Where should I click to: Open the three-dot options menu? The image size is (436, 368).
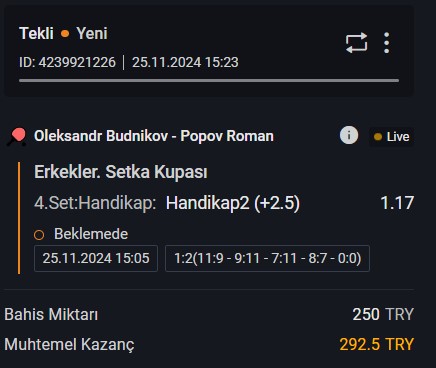coord(386,43)
